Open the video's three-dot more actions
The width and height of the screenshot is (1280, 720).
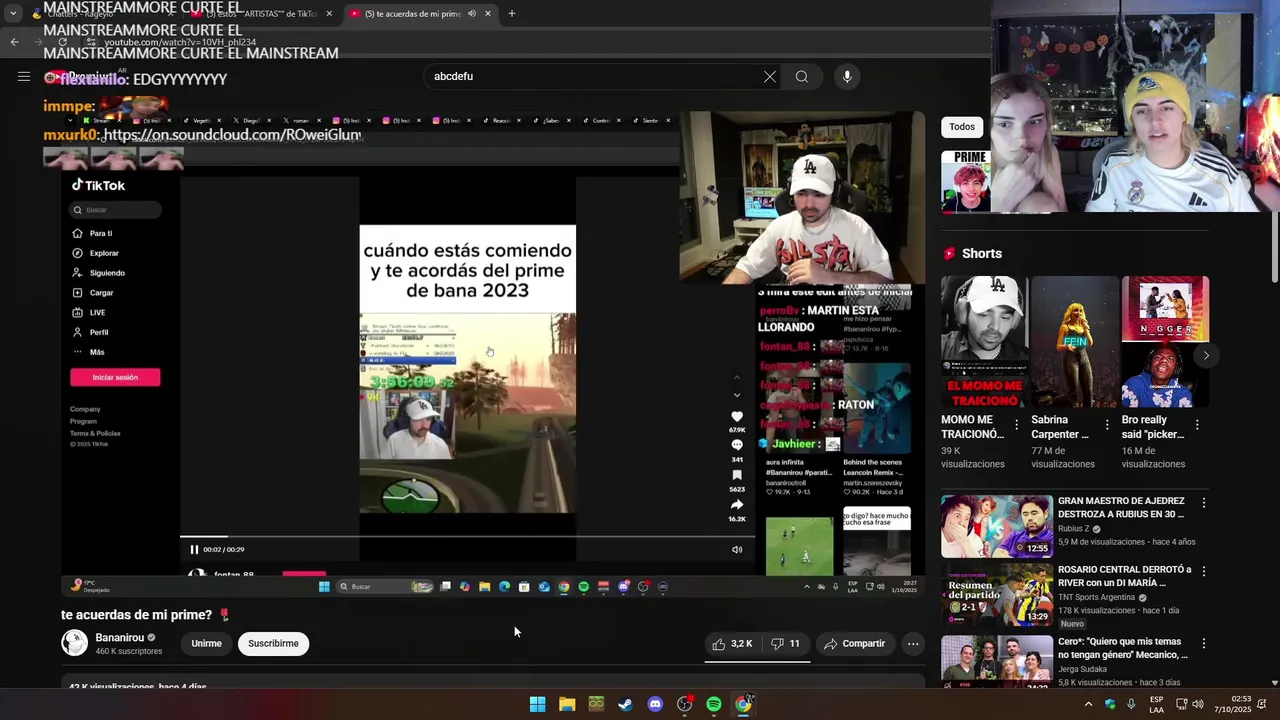tap(913, 644)
